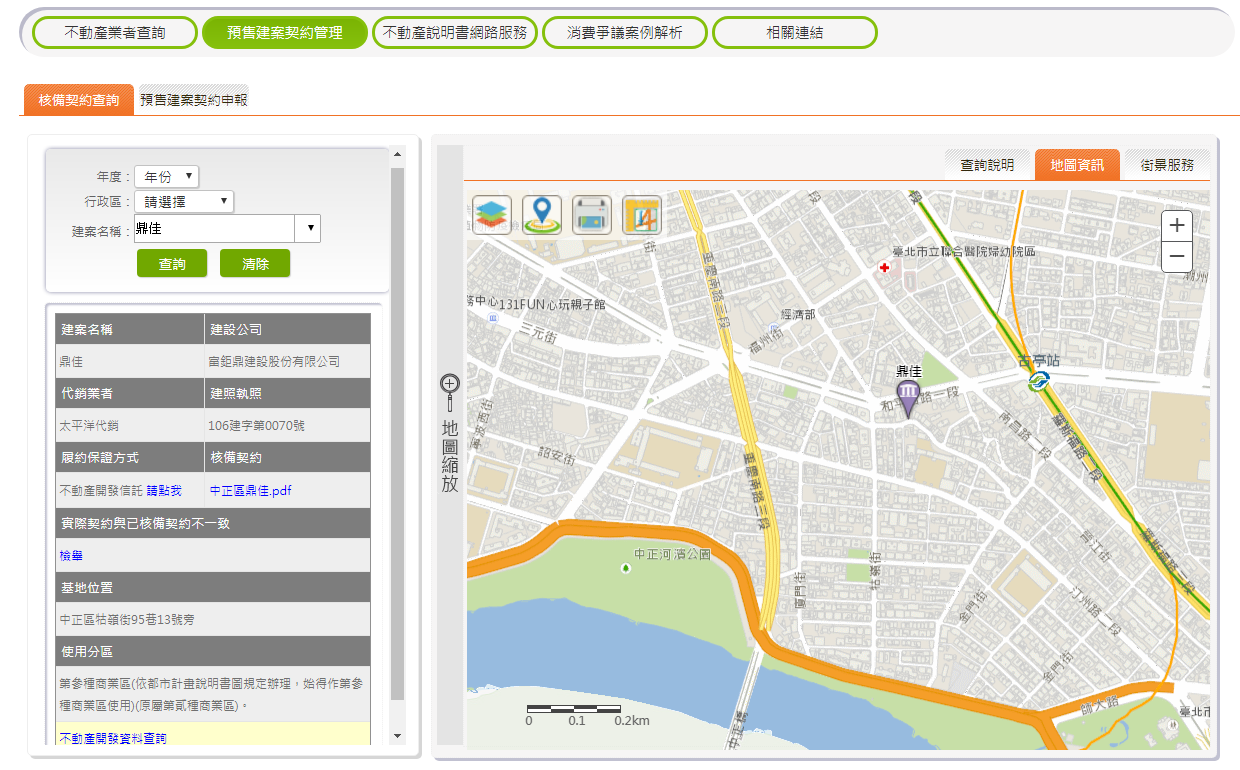
Task: Expand the 行政區 district dropdown
Action: pyautogui.click(x=184, y=202)
